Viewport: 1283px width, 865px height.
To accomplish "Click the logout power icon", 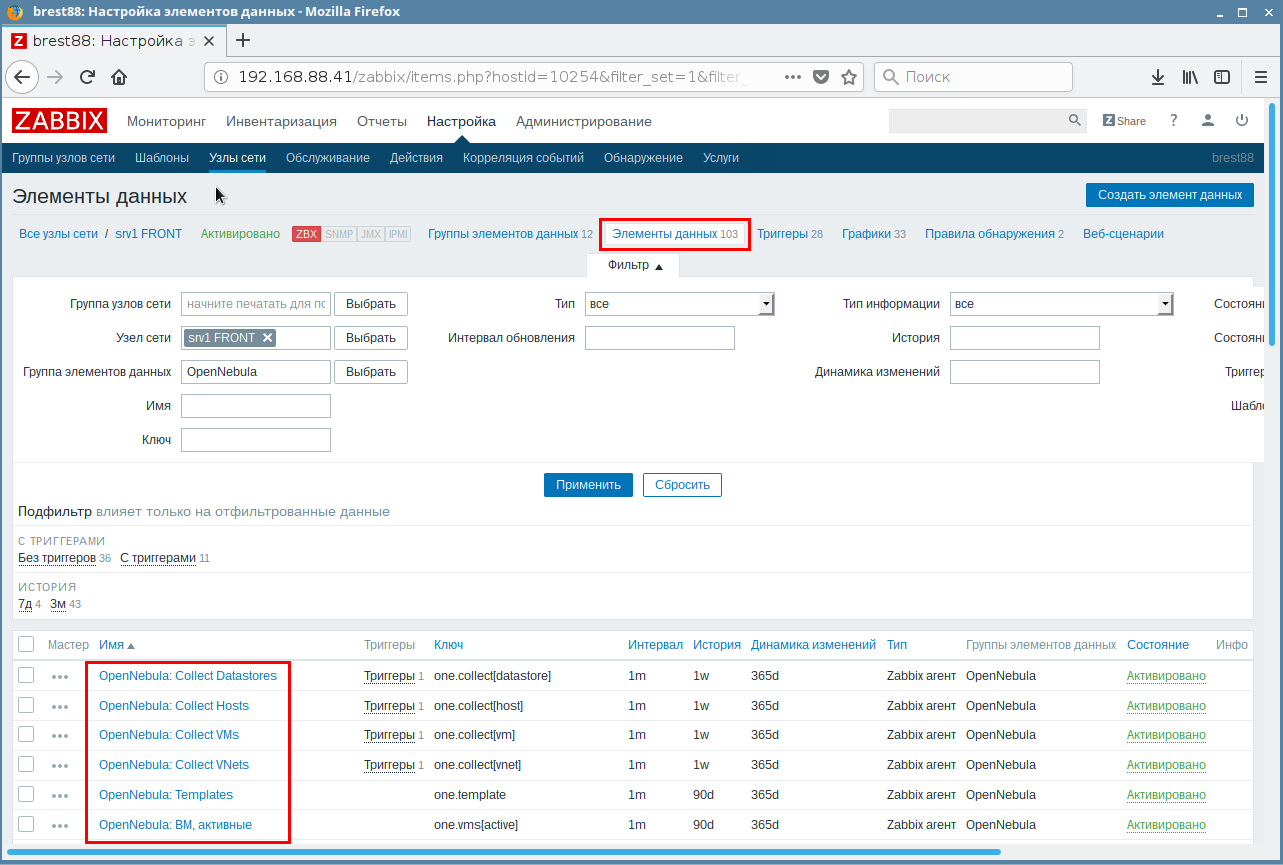I will [1242, 121].
